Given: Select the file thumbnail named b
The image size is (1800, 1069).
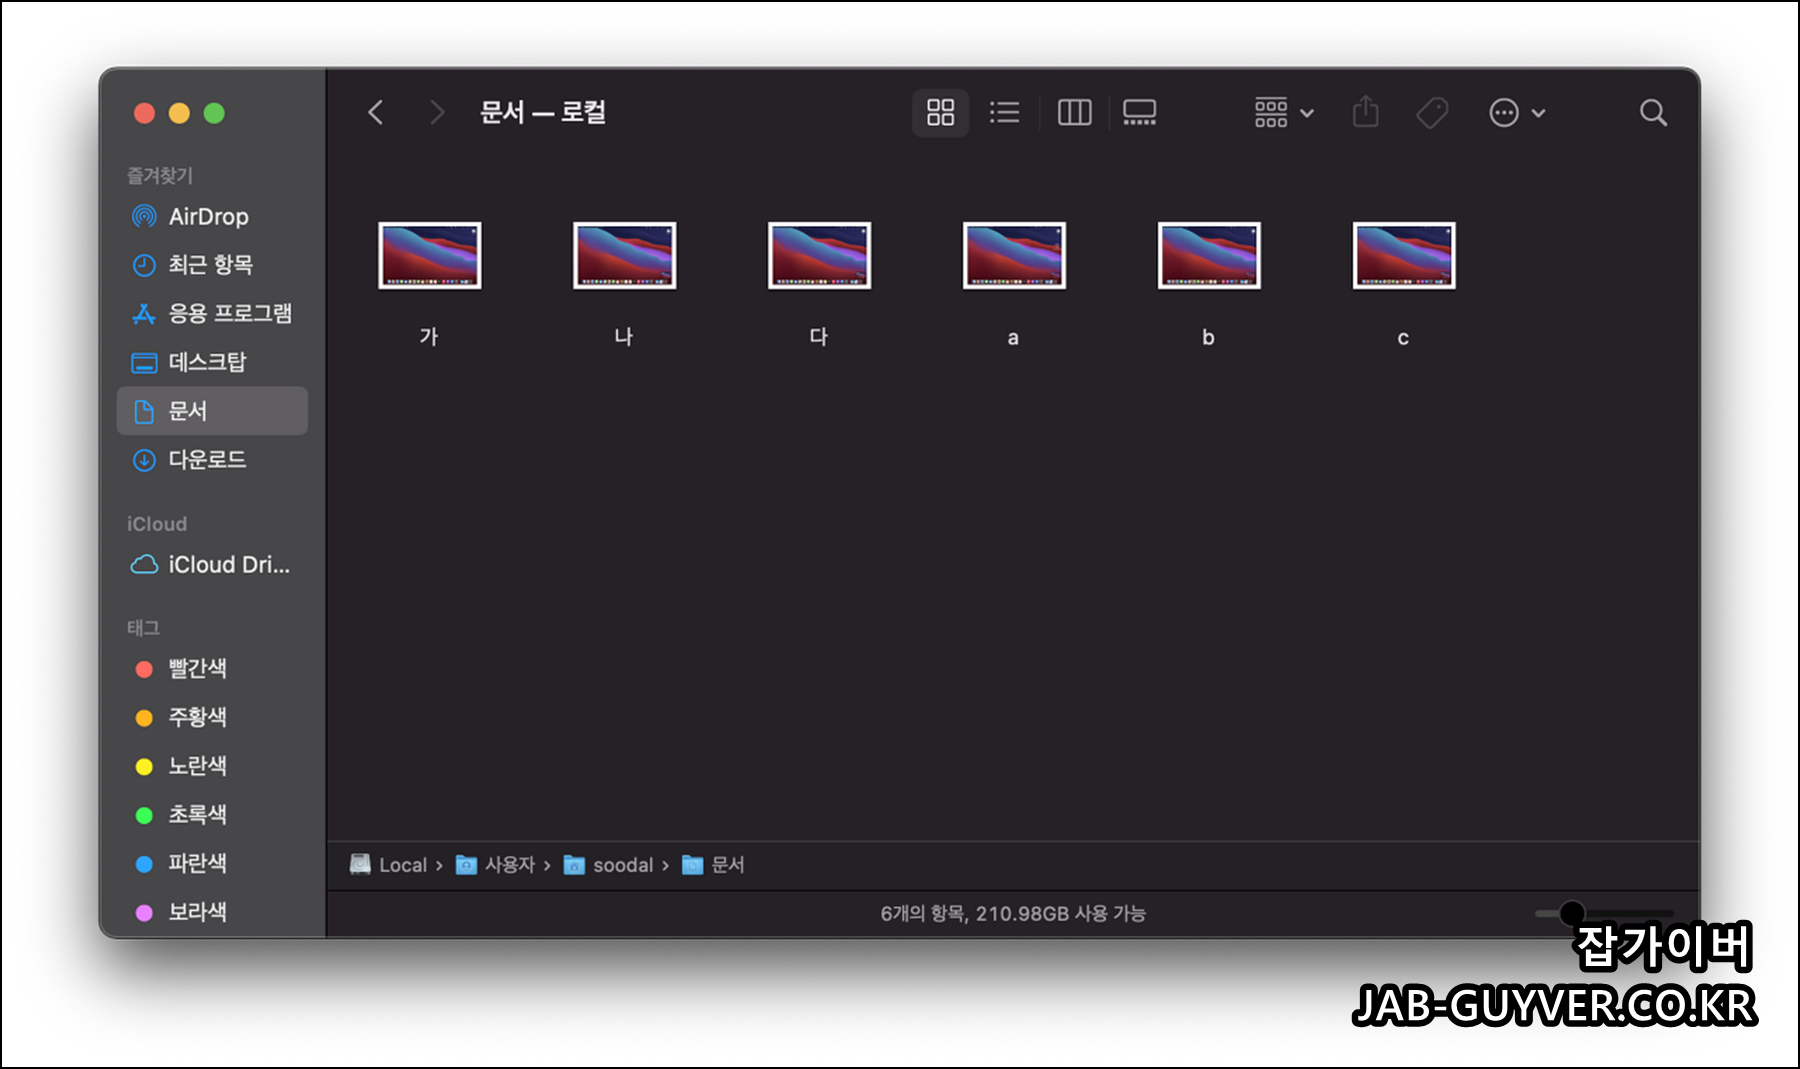Looking at the screenshot, I should tap(1209, 255).
